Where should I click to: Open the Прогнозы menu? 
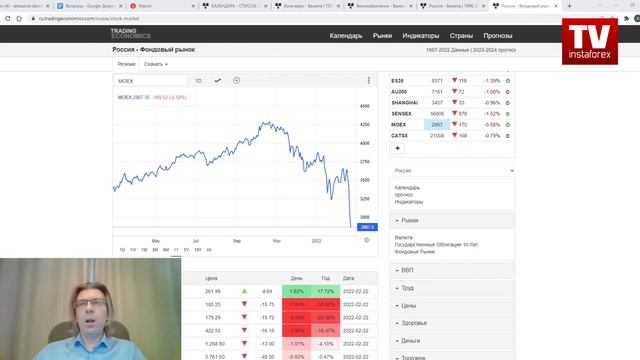(x=498, y=36)
